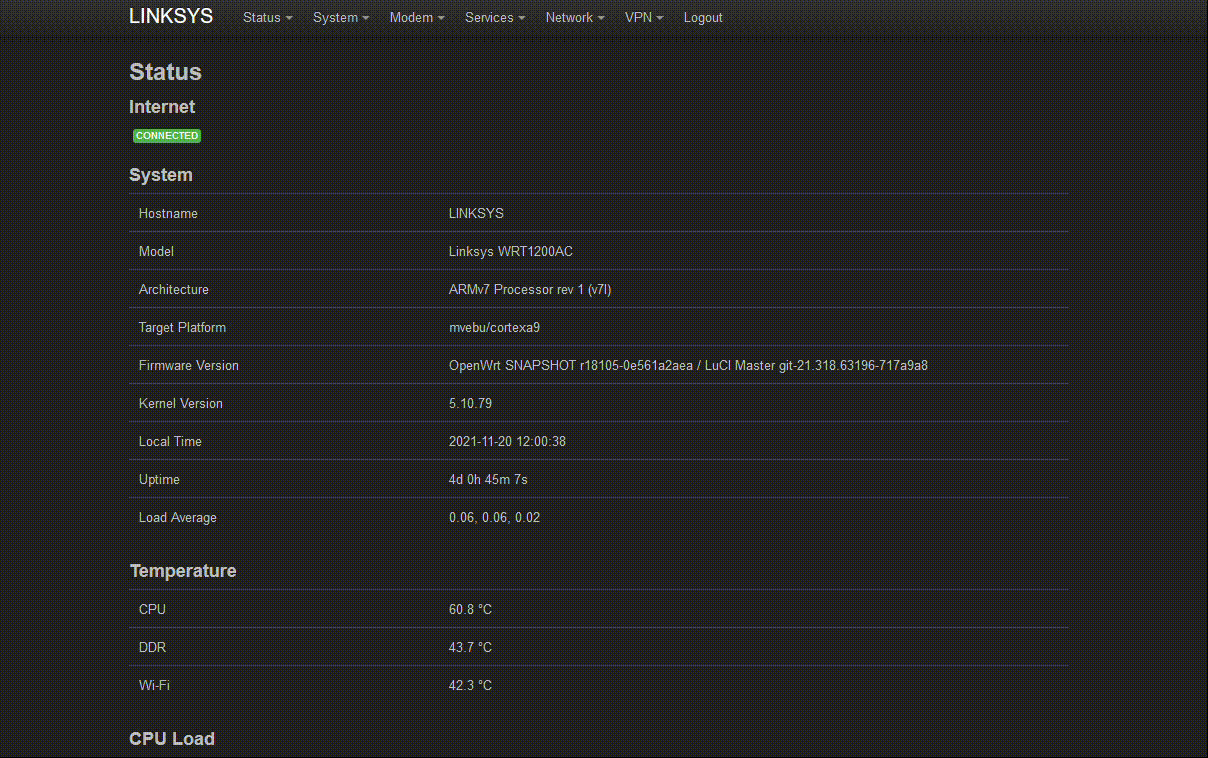Click the CPU label in Temperature table
Image resolution: width=1208 pixels, height=758 pixels.
point(152,609)
